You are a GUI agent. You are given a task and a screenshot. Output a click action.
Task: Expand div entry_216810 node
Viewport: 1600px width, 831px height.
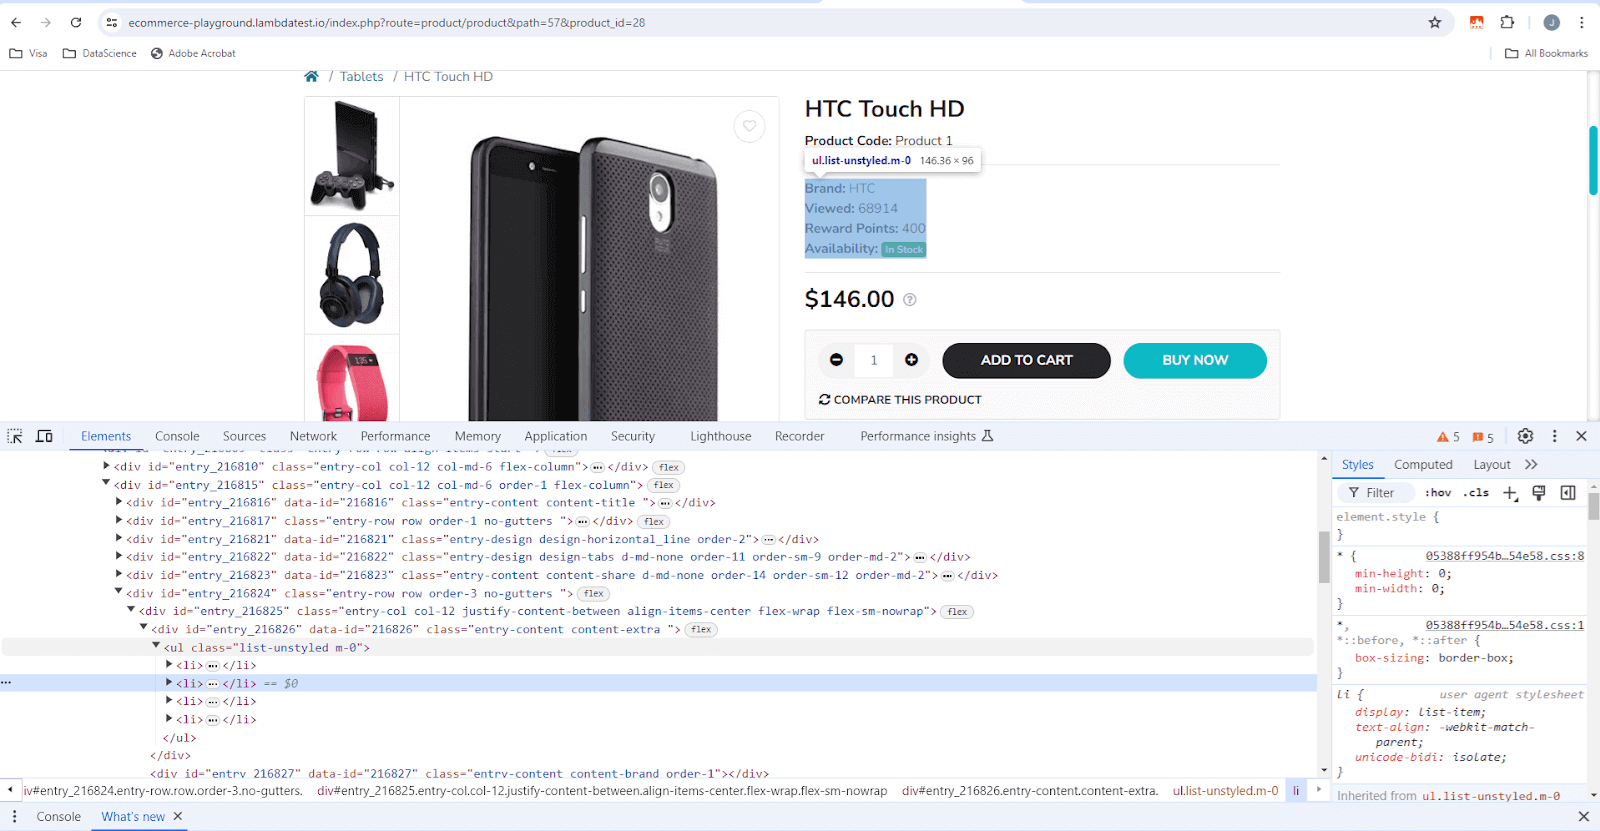point(106,466)
